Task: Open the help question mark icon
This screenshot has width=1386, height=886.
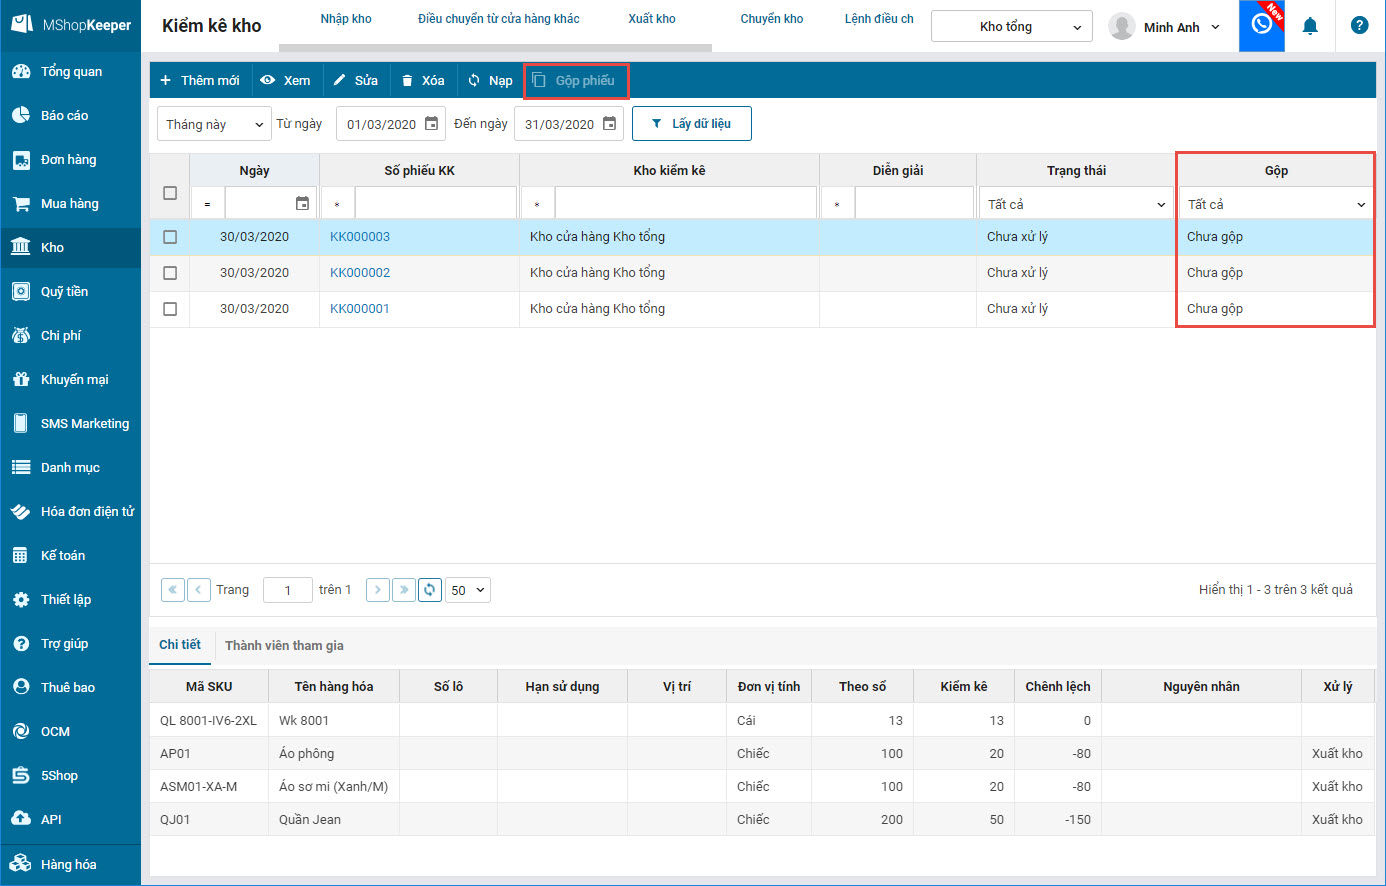Action: click(1359, 26)
